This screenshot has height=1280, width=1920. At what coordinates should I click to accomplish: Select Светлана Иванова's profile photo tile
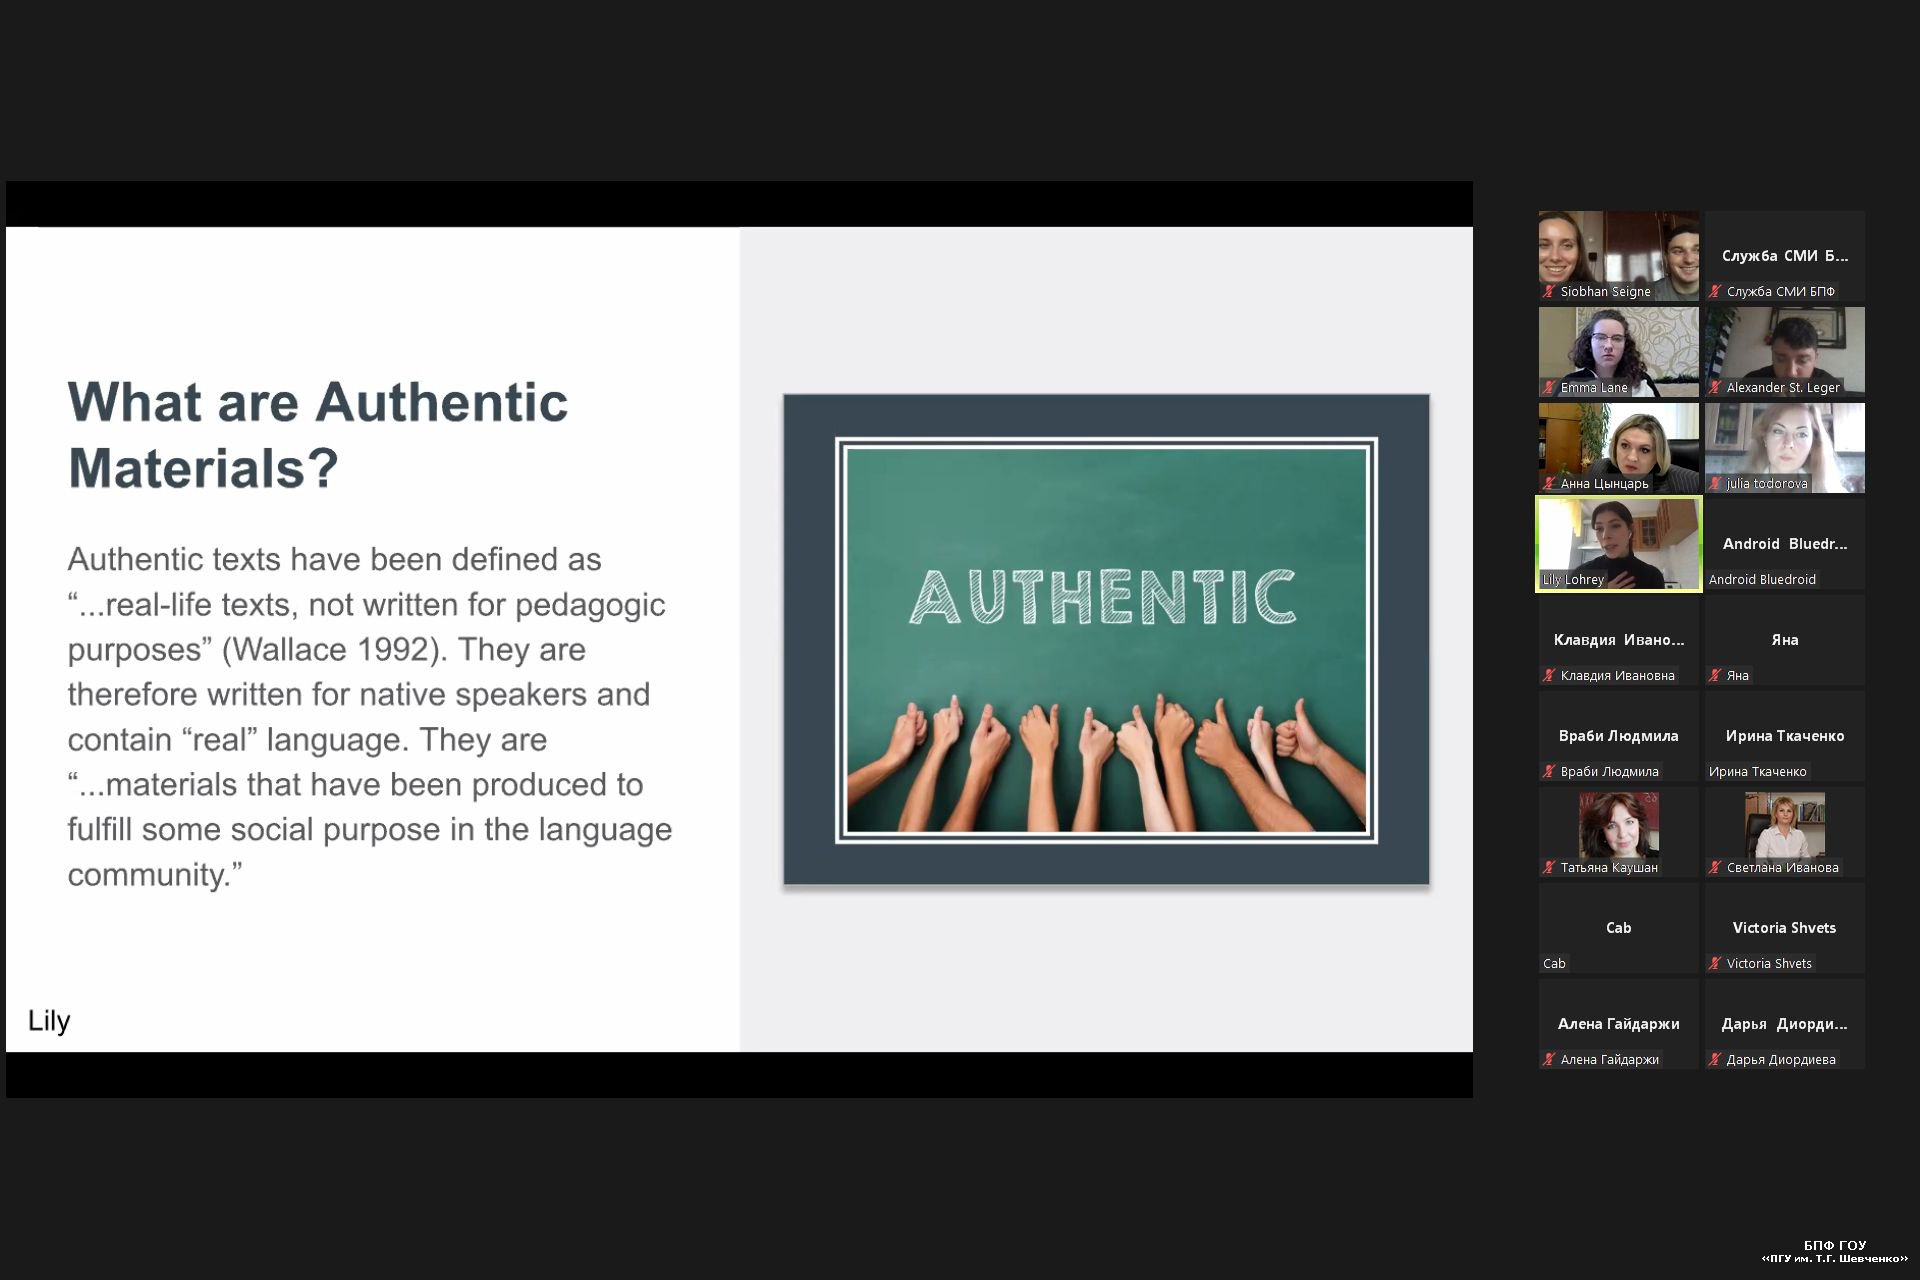coord(1785,831)
